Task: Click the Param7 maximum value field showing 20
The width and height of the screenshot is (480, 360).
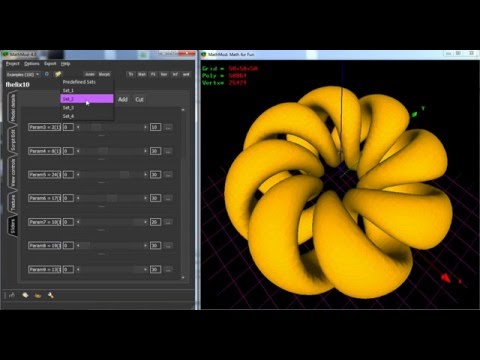Action: [x=155, y=222]
